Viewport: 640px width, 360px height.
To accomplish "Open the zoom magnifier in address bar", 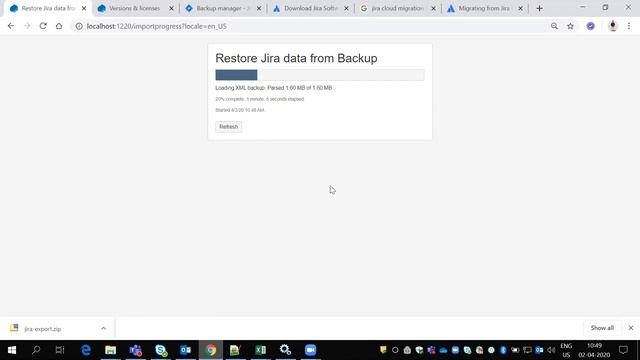I will pos(554,26).
